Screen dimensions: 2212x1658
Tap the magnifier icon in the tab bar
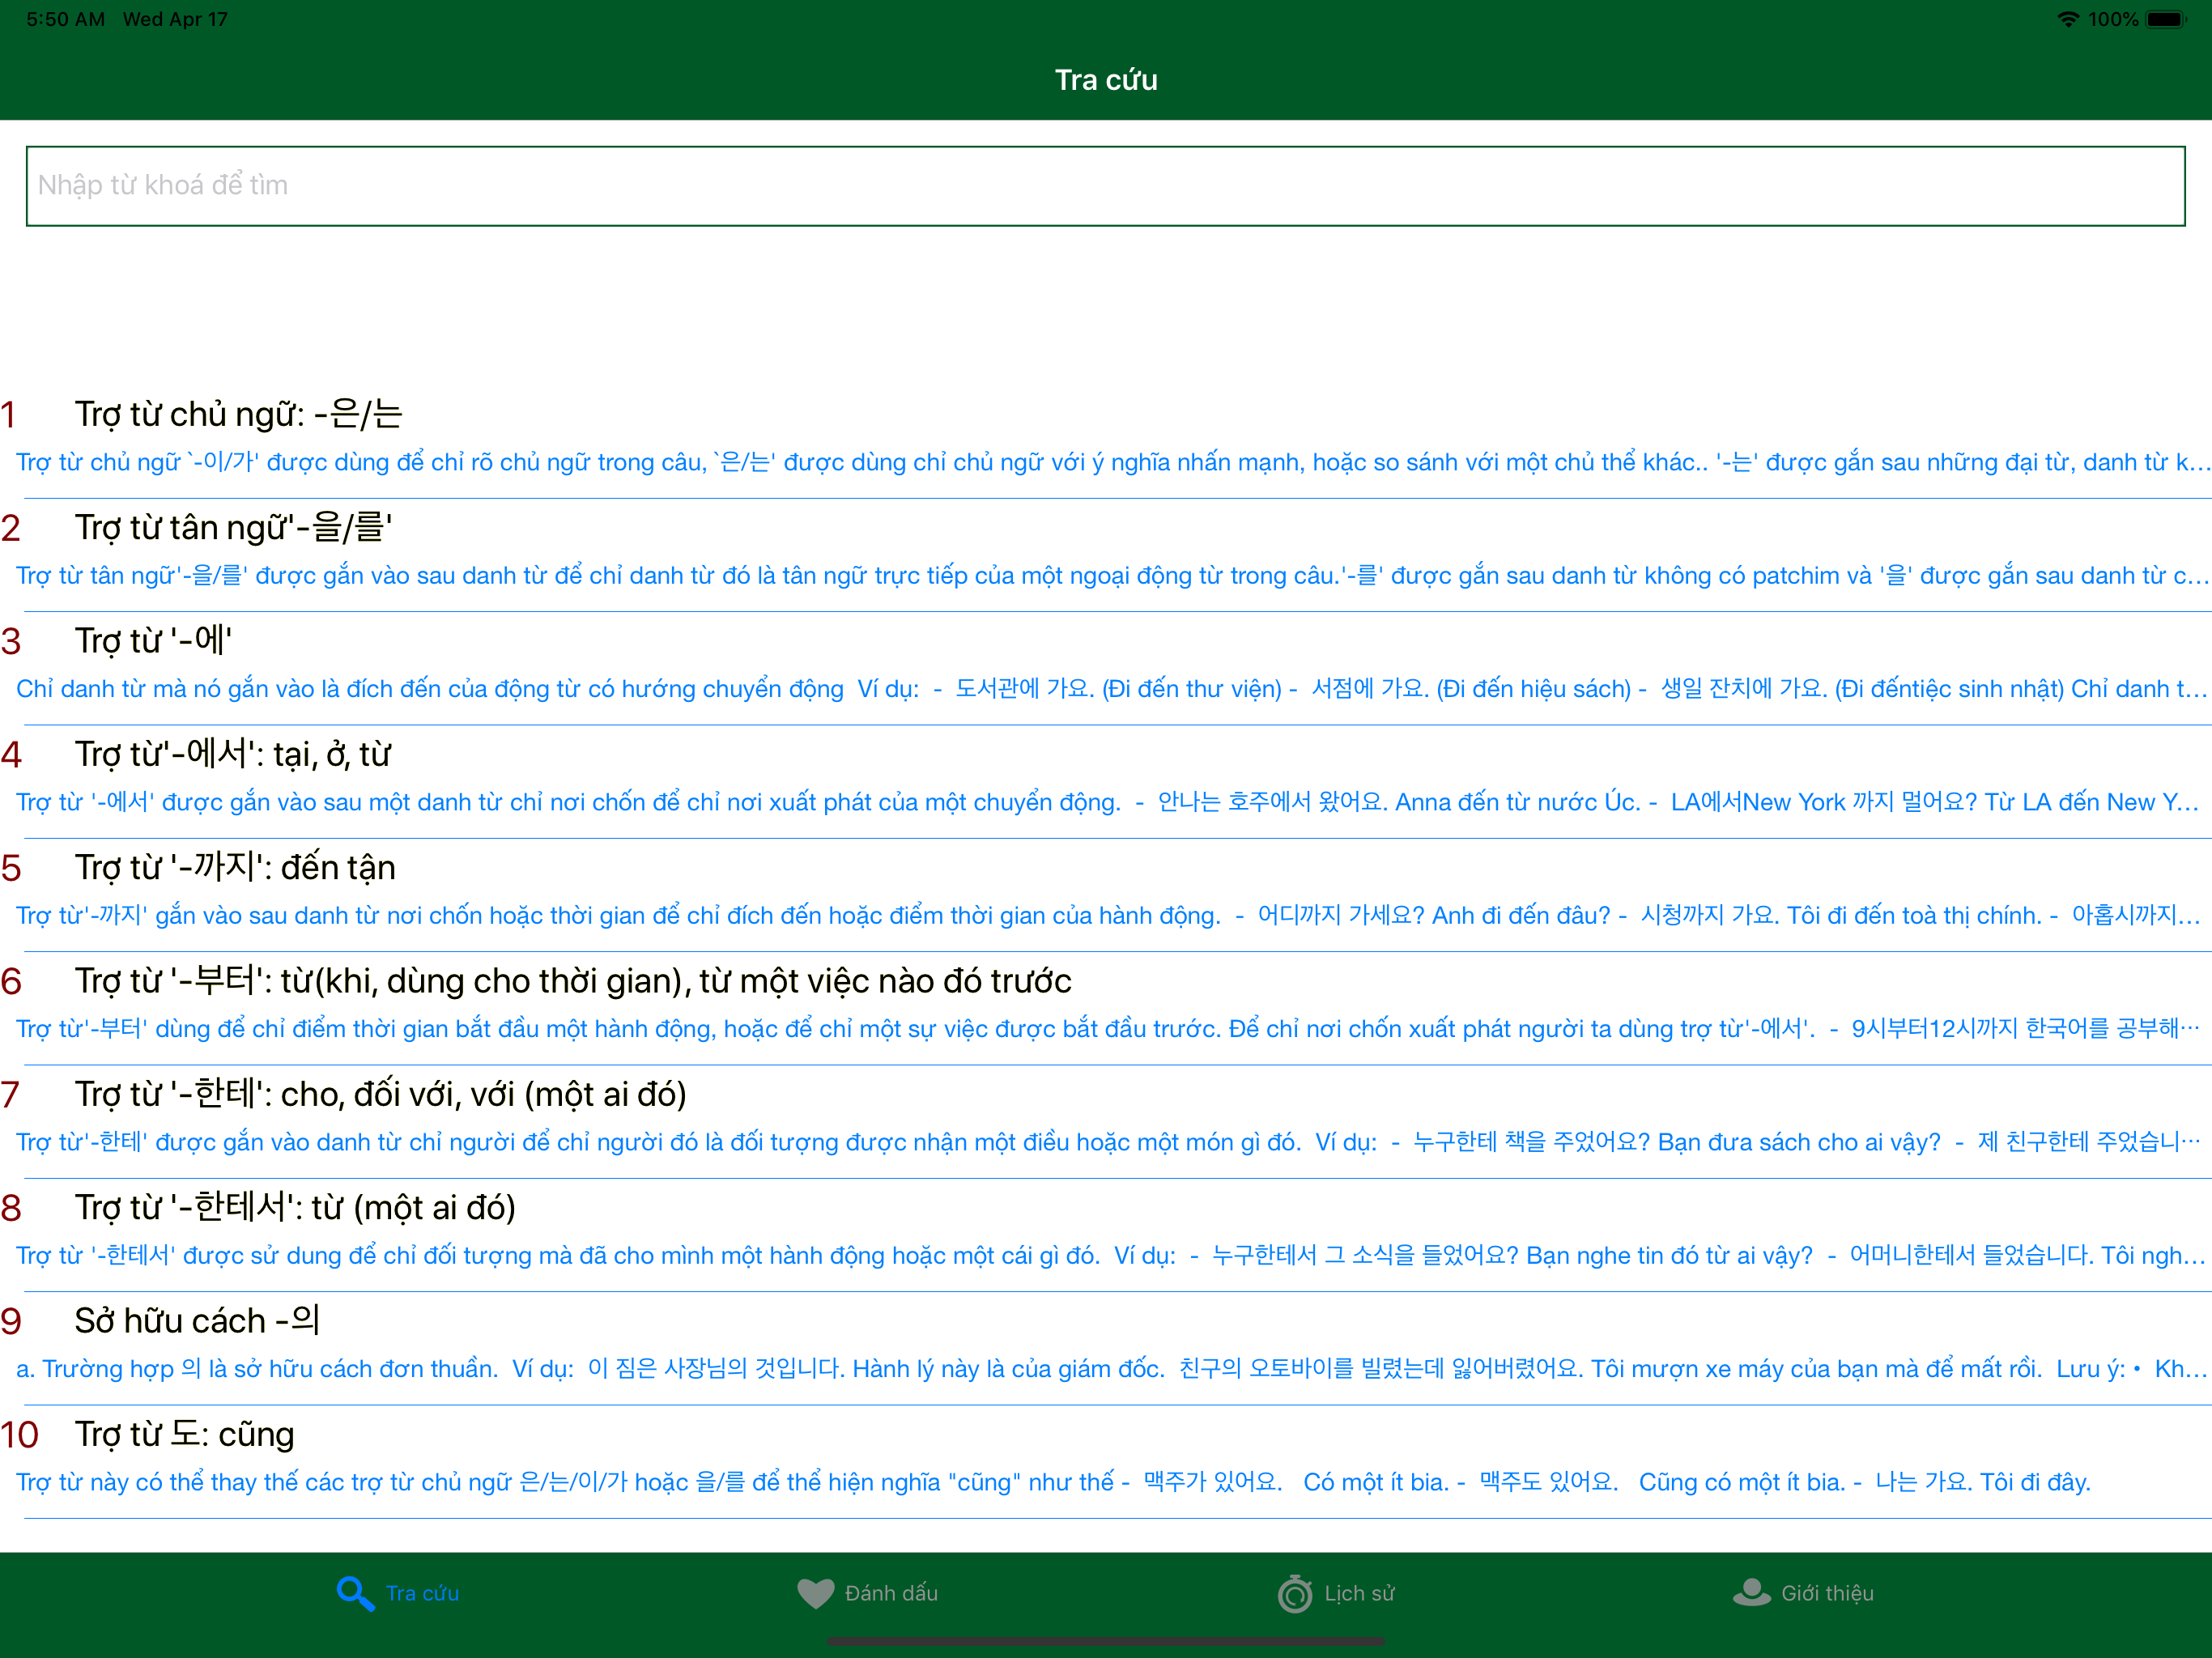[x=355, y=1593]
